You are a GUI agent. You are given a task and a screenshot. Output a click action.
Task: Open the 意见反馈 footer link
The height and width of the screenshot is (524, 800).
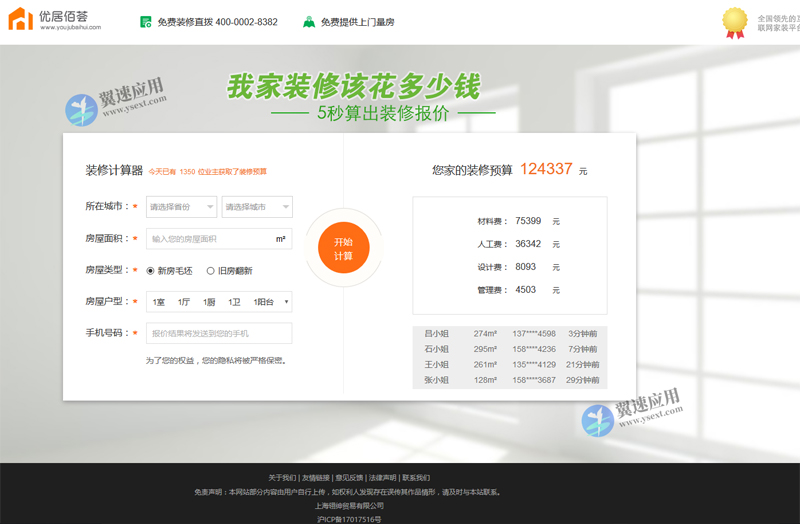click(x=349, y=478)
